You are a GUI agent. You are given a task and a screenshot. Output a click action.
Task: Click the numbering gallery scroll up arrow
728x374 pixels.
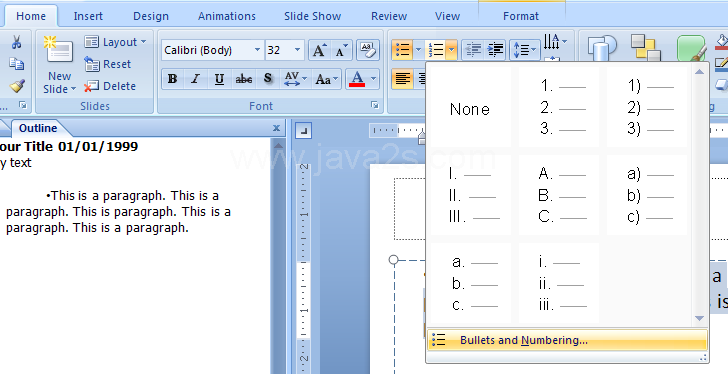[699, 72]
